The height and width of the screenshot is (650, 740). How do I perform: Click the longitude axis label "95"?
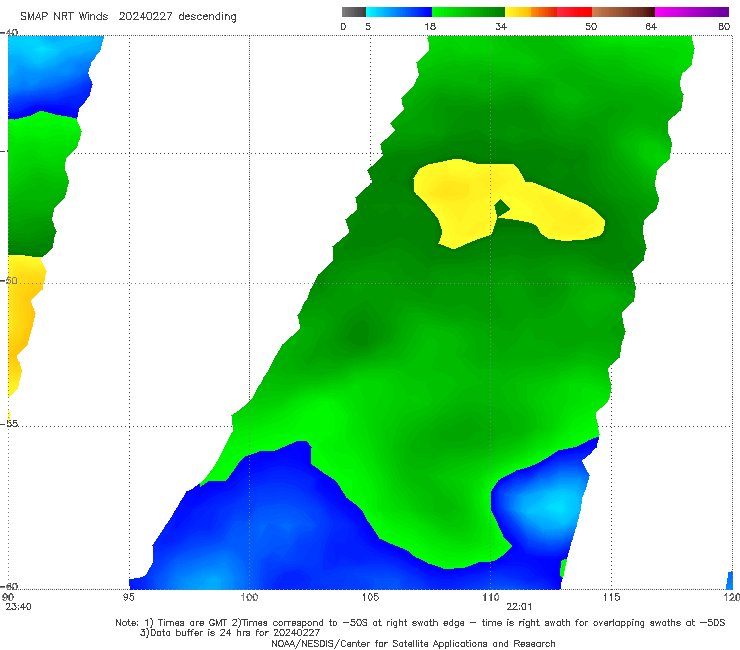pos(128,597)
